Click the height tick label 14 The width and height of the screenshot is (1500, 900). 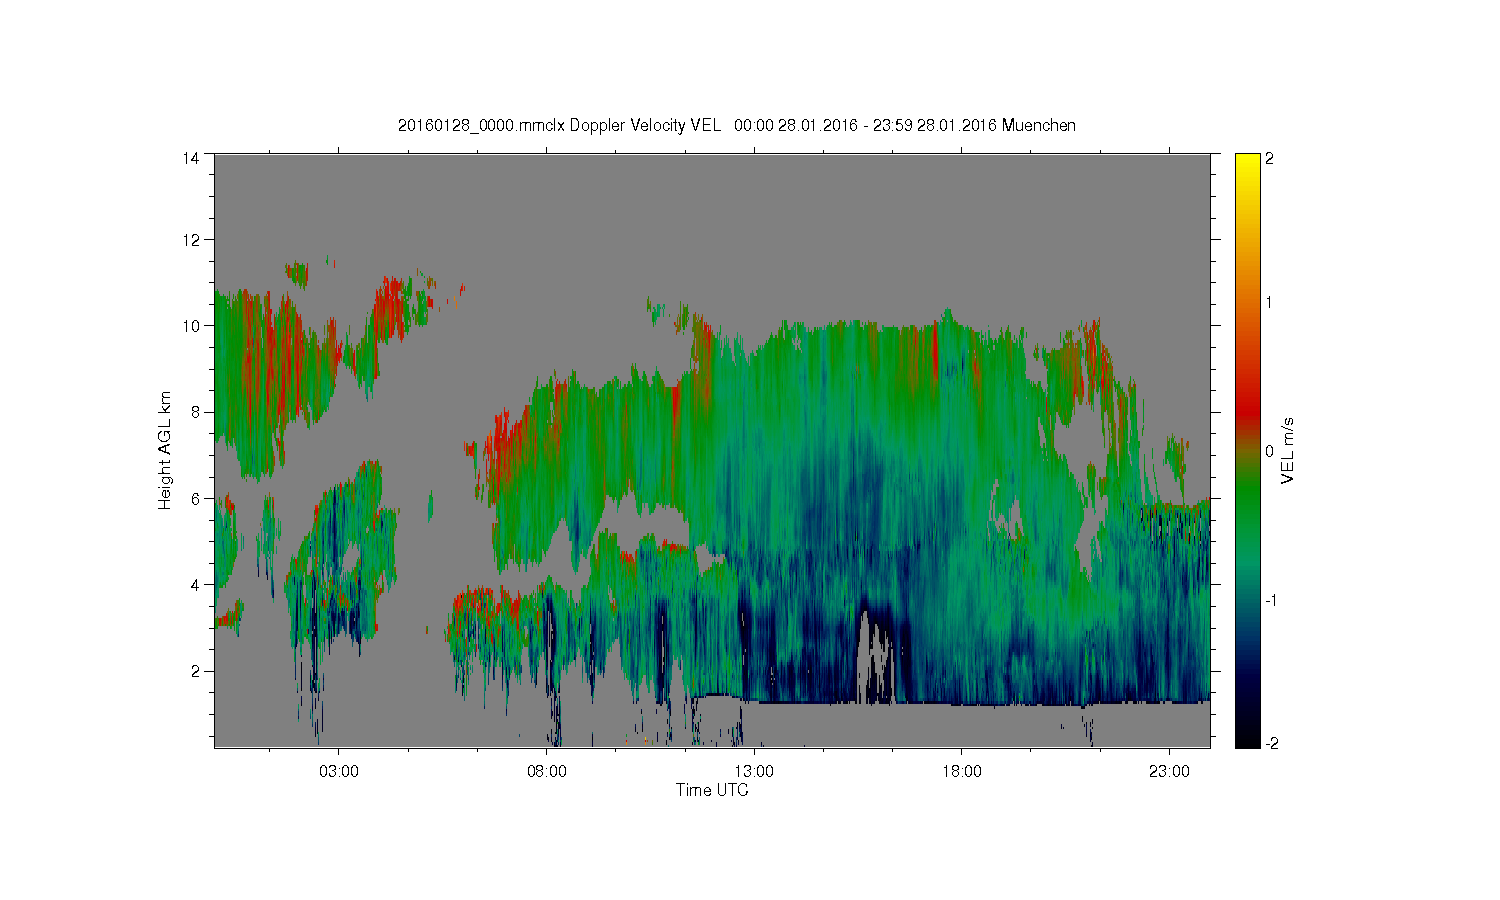pyautogui.click(x=190, y=158)
